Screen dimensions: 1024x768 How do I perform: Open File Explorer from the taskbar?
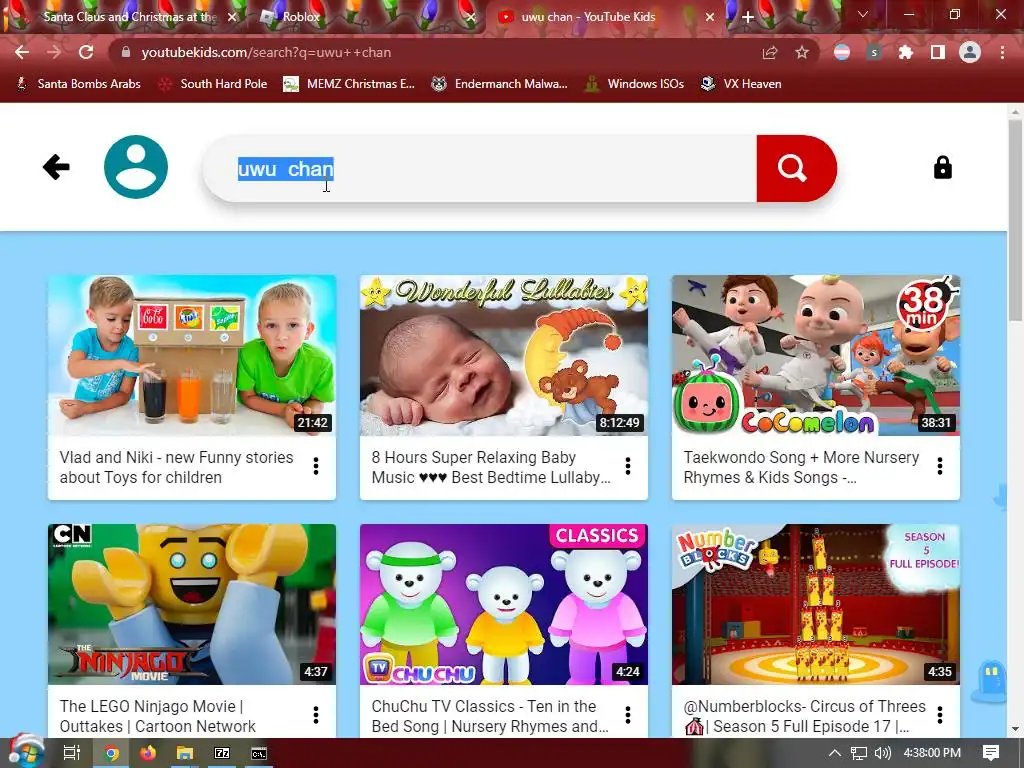[x=185, y=753]
